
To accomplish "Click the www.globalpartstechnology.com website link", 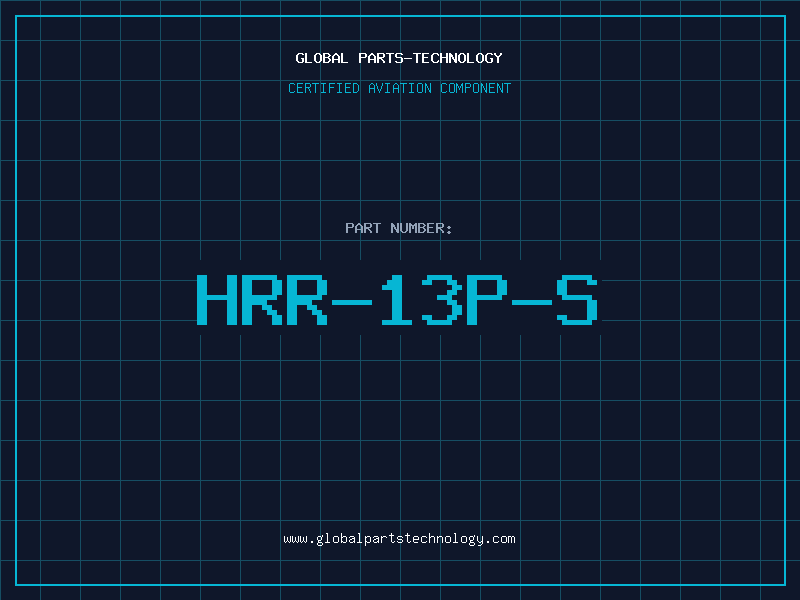I will pyautogui.click(x=399, y=539).
